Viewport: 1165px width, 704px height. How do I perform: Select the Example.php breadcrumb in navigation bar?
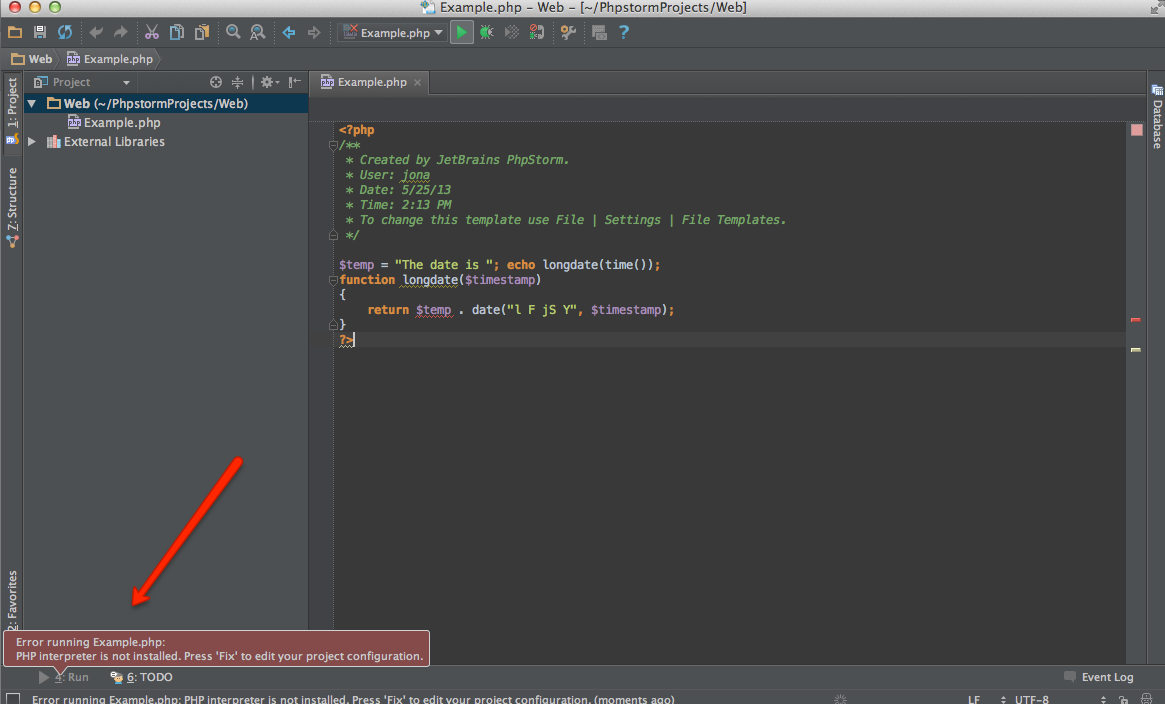[x=110, y=59]
